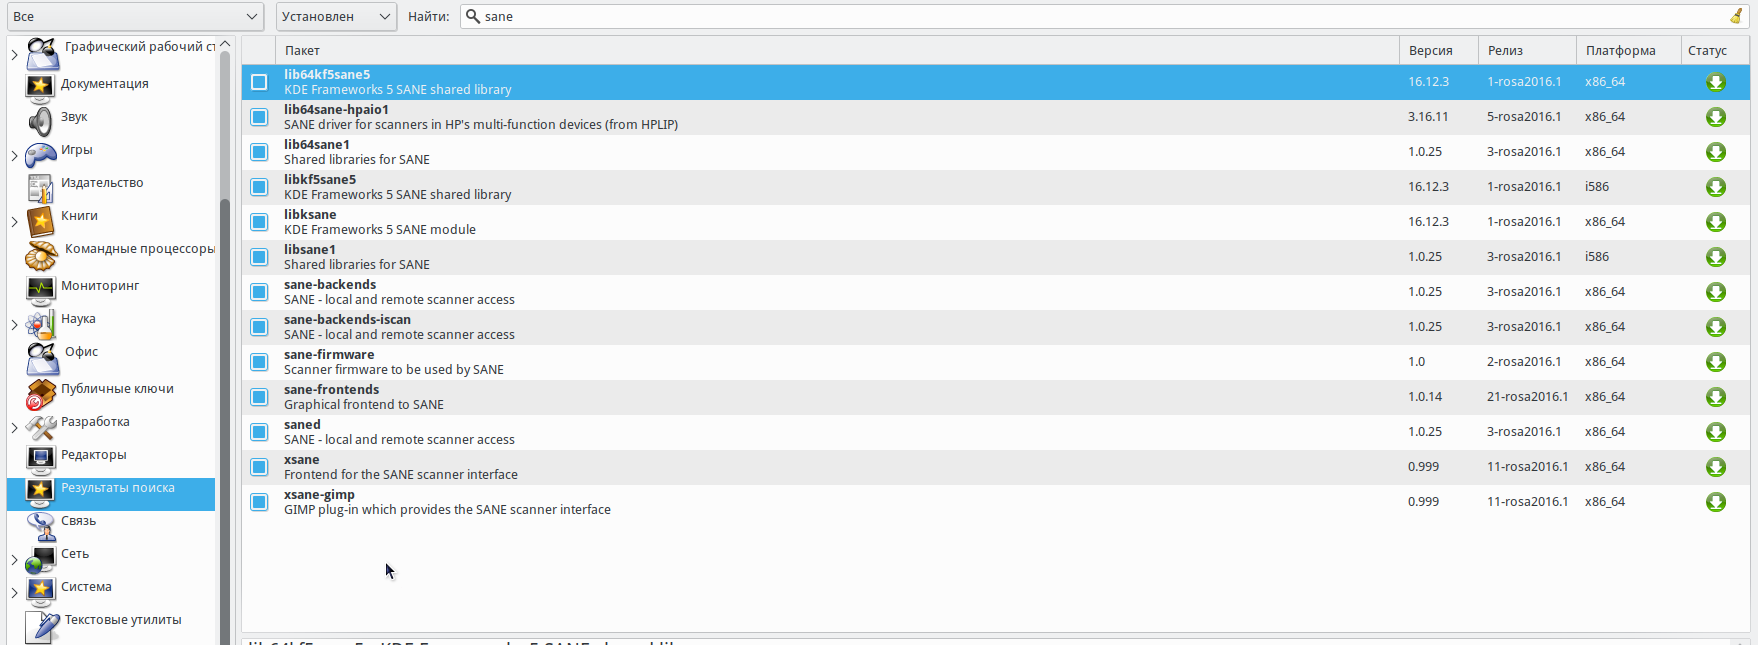Sort by the Версия column header
This screenshot has width=1758, height=645.
click(1439, 51)
